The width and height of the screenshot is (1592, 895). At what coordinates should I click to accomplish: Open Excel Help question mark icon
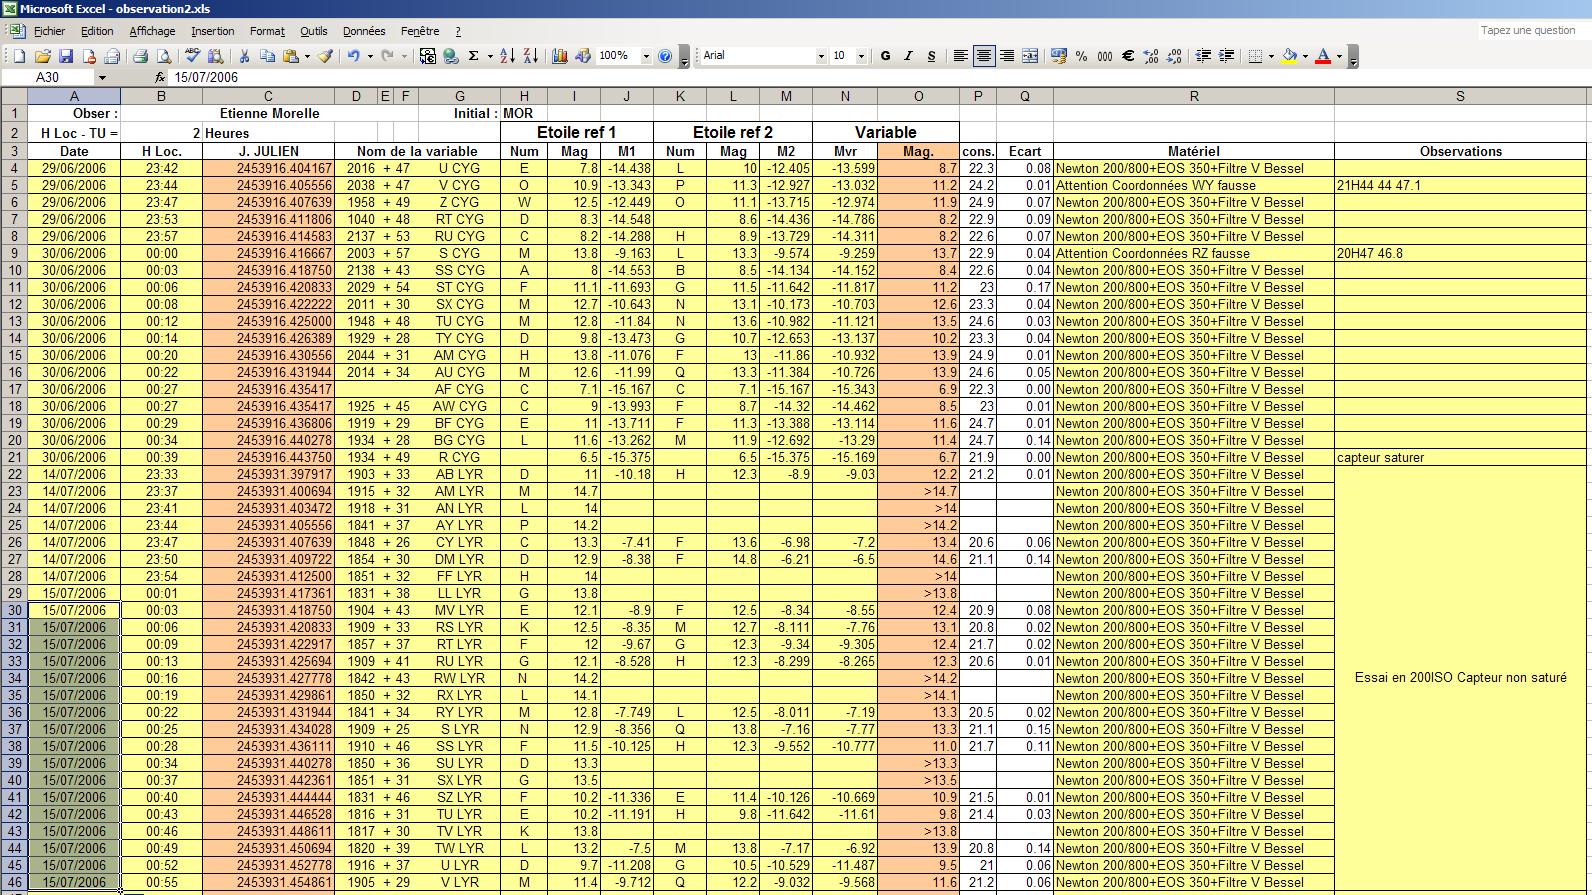click(x=665, y=56)
